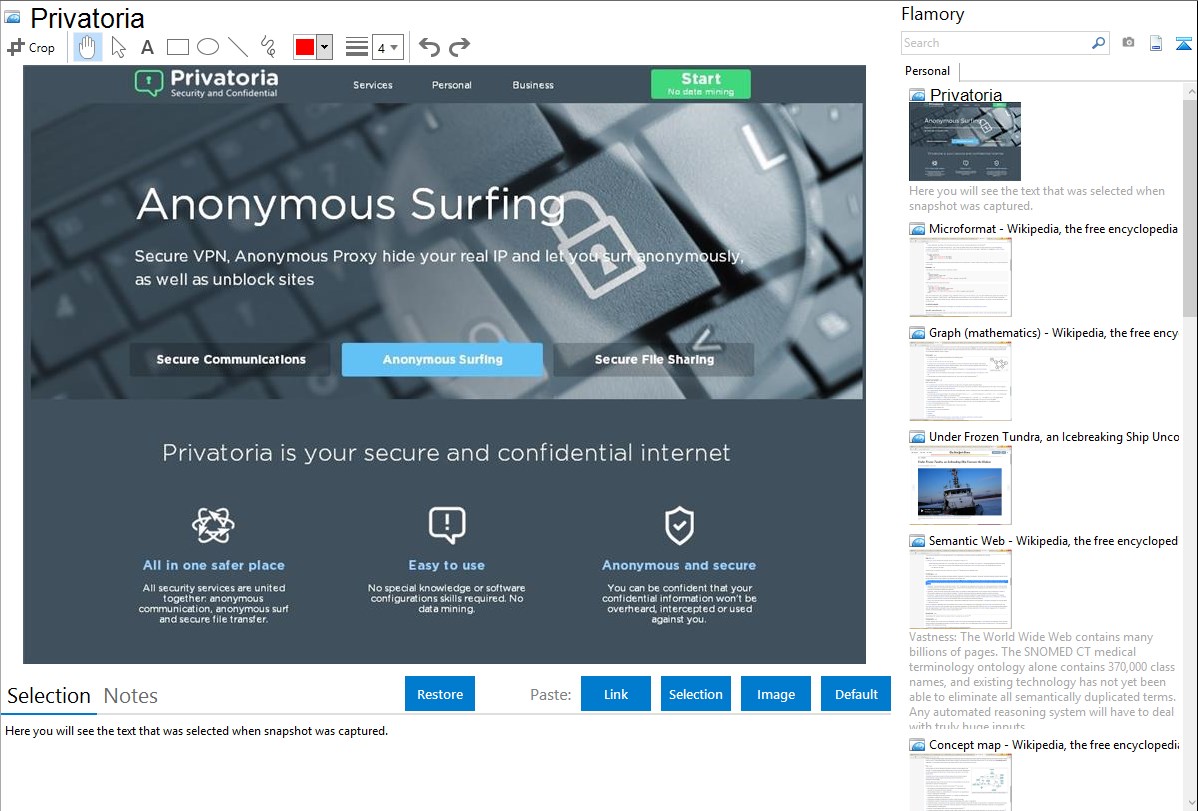Click the Personal menu in webpage

coord(452,85)
